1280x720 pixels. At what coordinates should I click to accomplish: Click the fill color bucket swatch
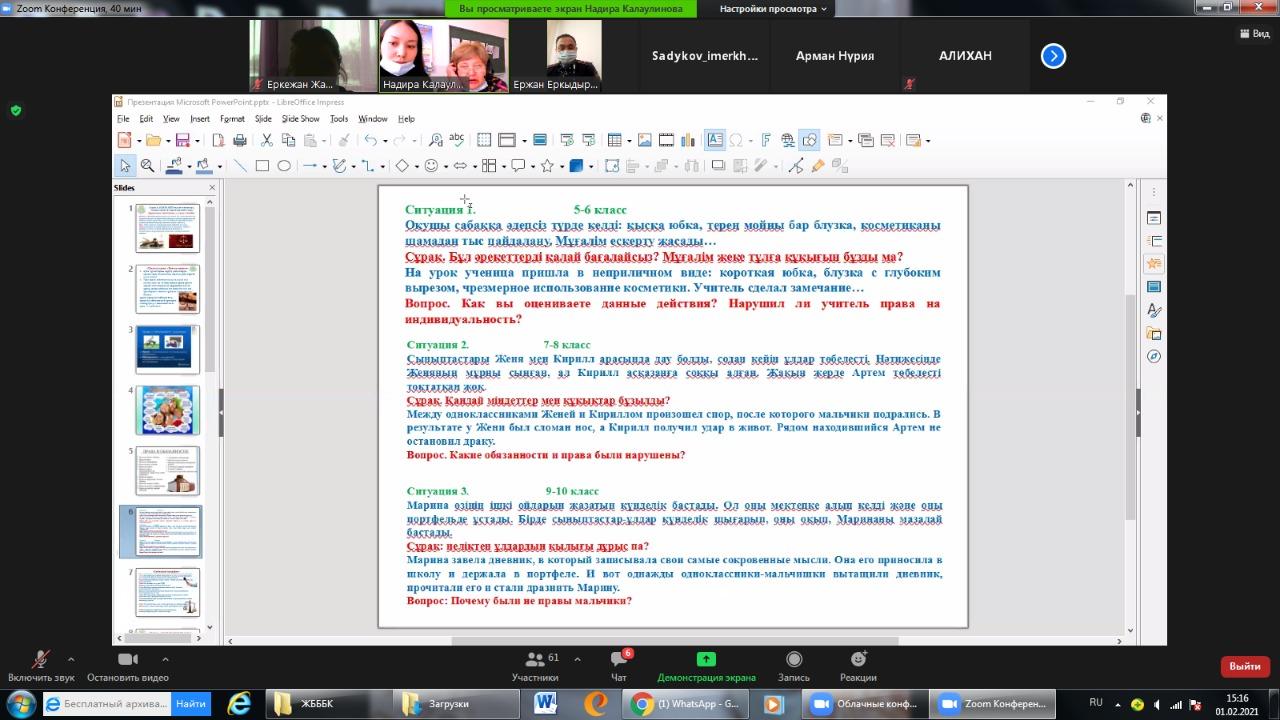(x=204, y=166)
